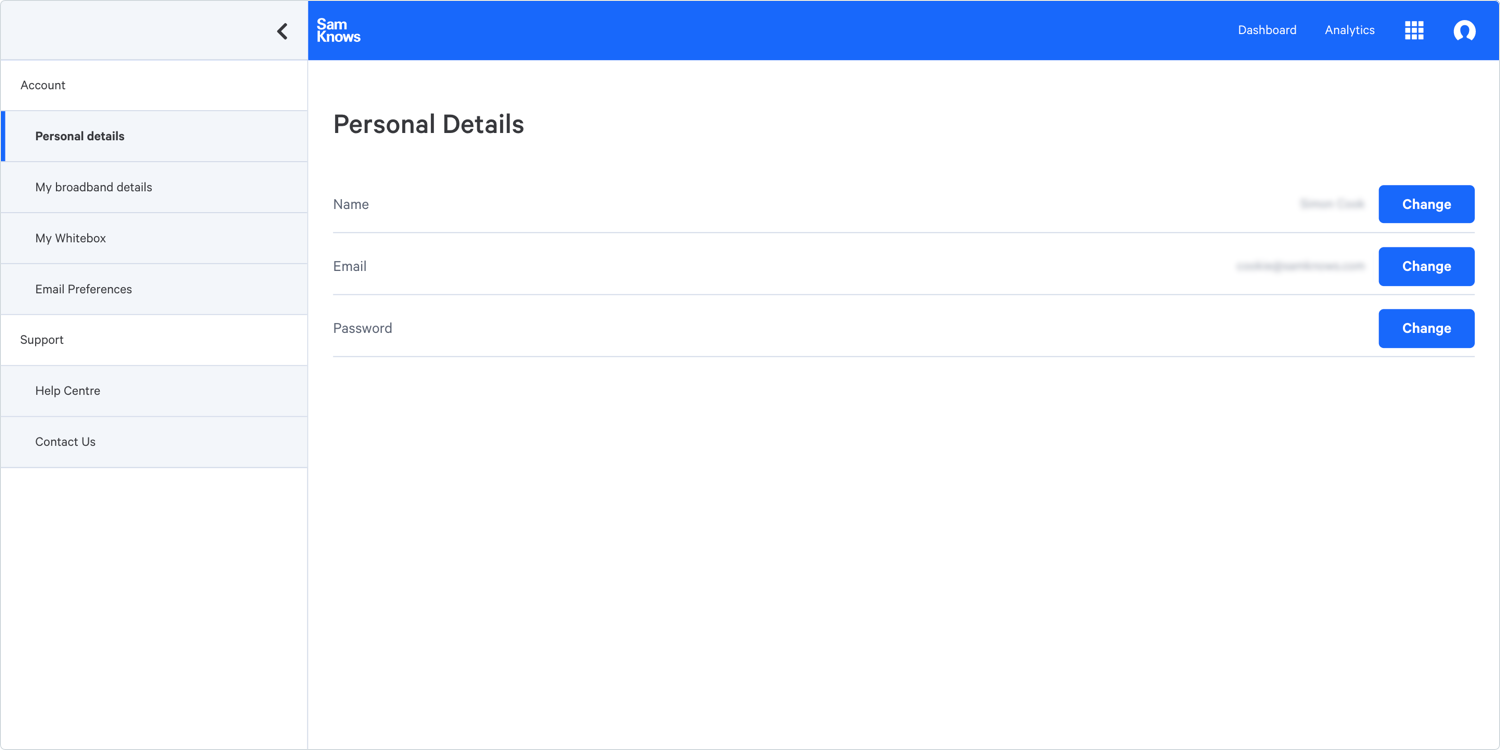Open the Contact Us page
The width and height of the screenshot is (1500, 750).
66,442
